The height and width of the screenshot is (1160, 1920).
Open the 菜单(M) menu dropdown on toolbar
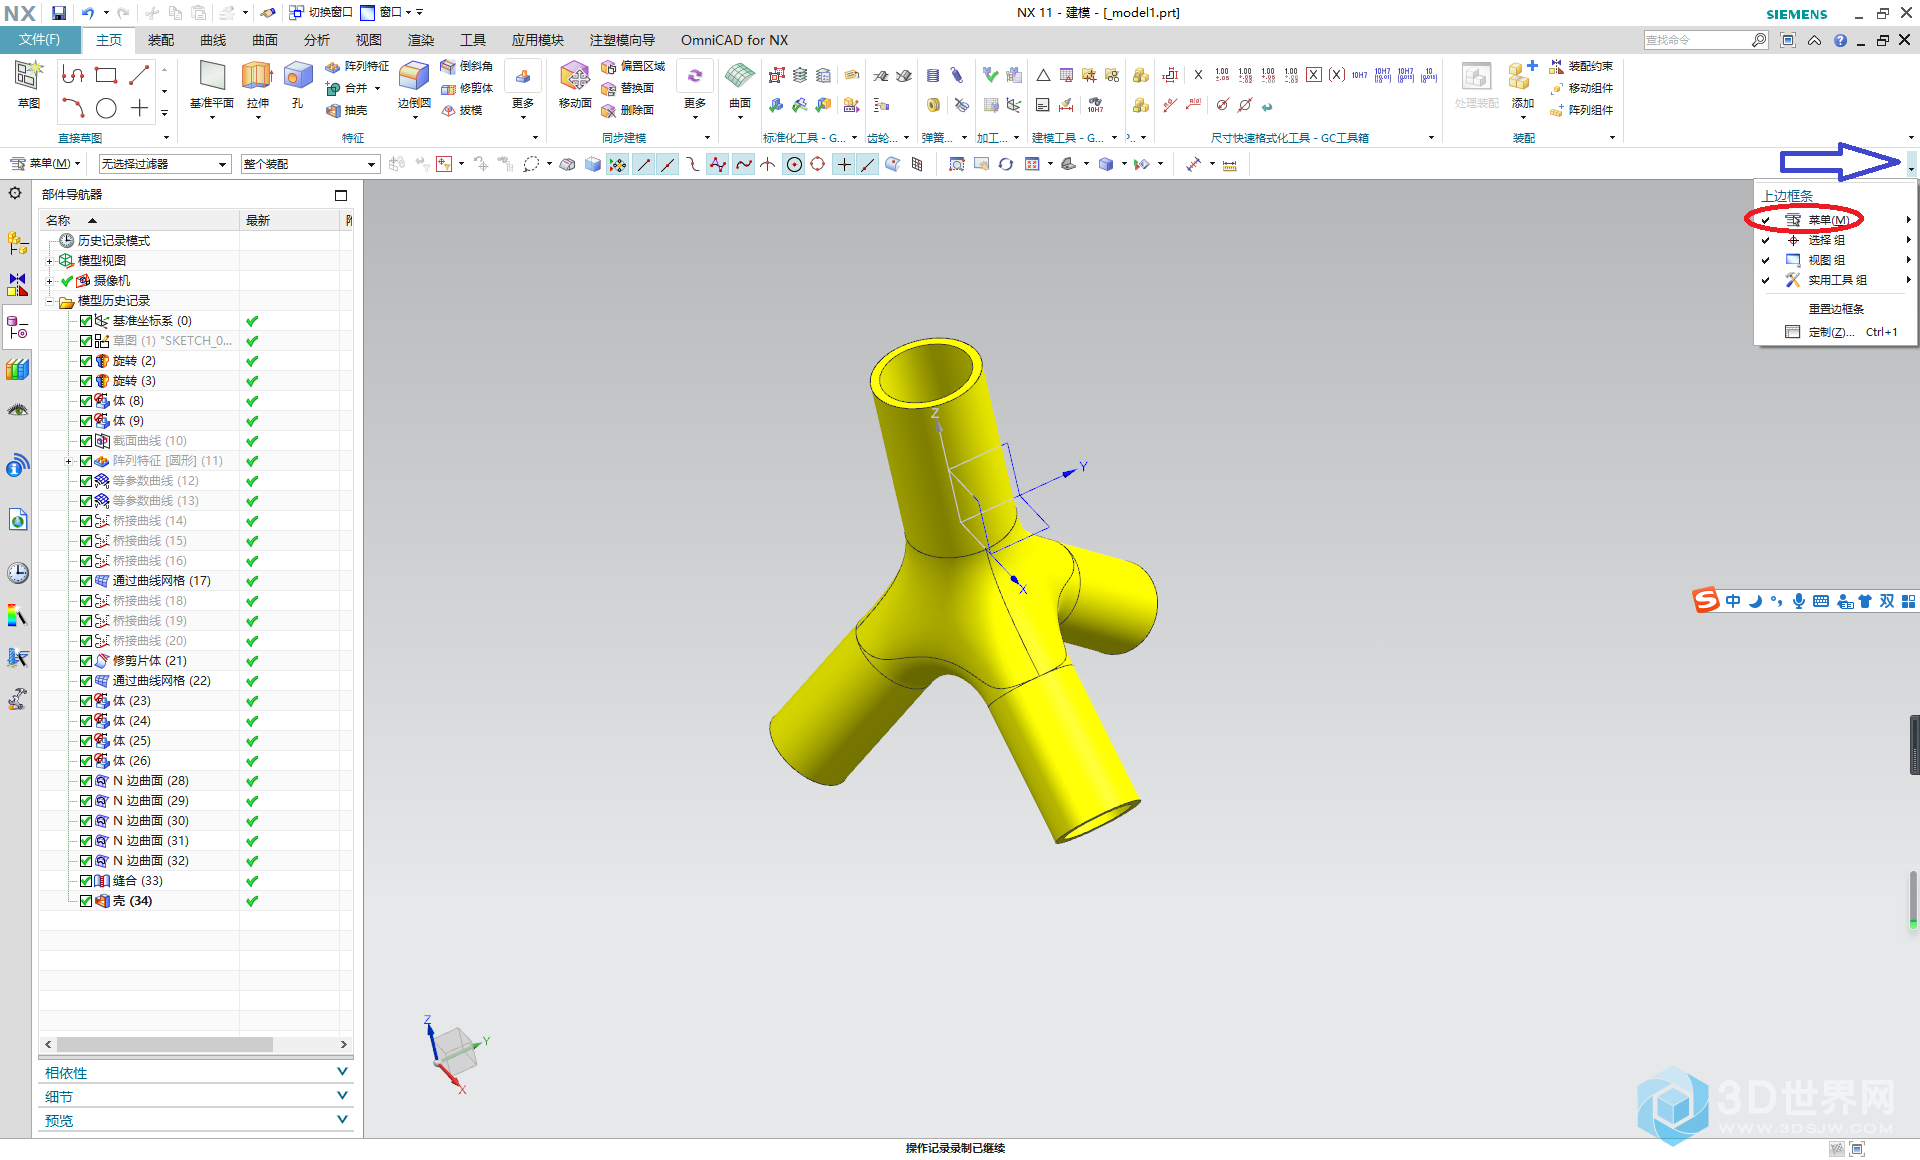pos(46,164)
